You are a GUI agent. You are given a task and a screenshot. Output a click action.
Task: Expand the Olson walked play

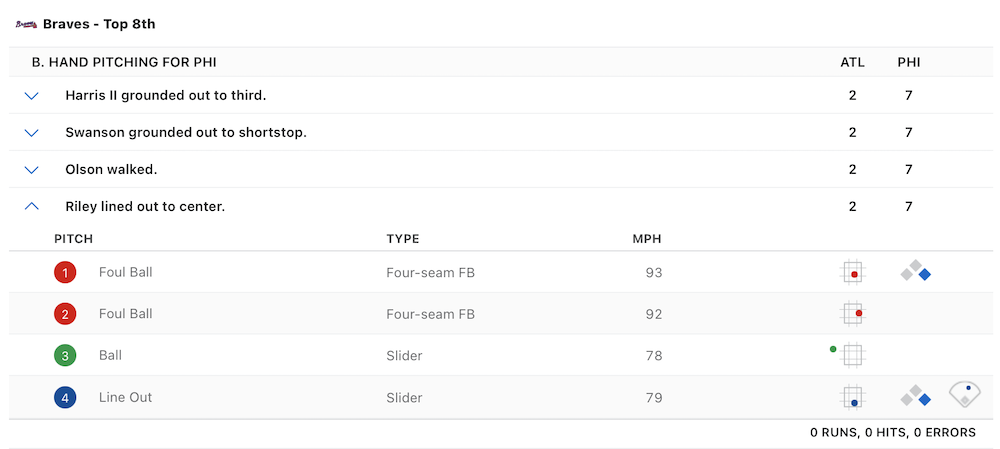pos(31,170)
